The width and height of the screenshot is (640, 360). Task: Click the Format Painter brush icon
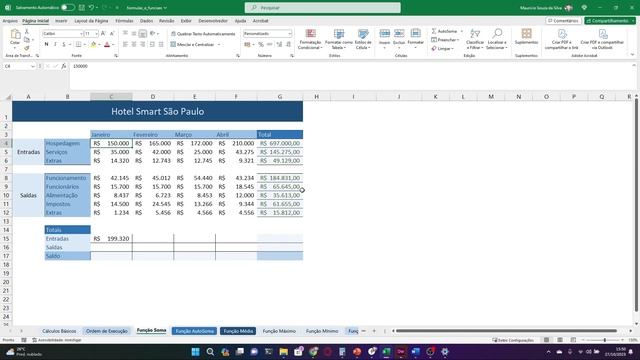tap(27, 48)
